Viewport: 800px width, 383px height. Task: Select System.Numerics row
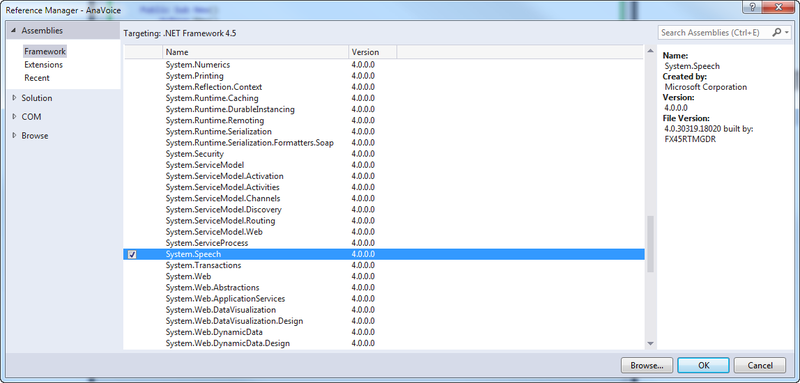[x=384, y=65]
